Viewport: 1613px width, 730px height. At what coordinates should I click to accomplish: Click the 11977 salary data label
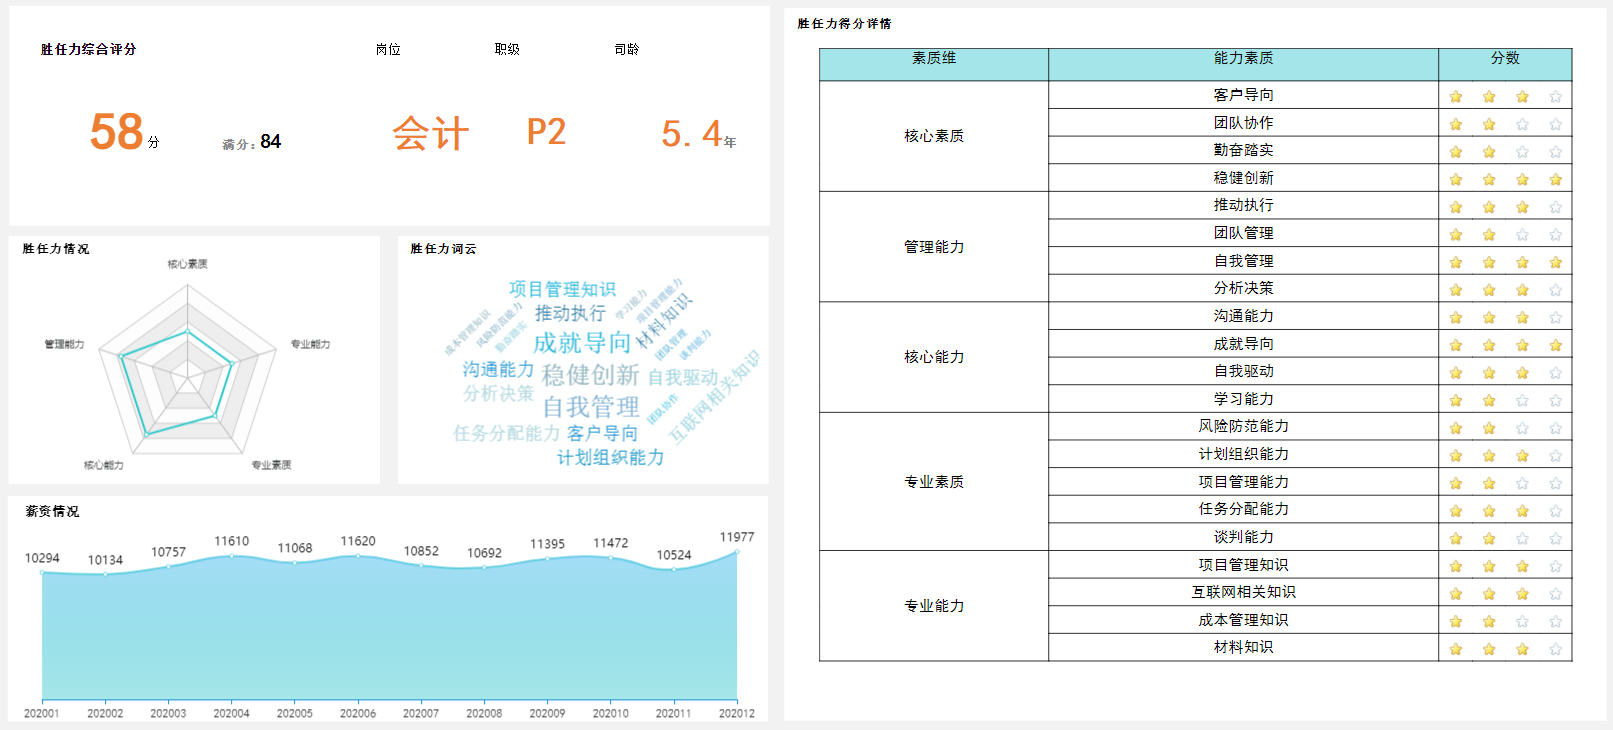pos(737,537)
